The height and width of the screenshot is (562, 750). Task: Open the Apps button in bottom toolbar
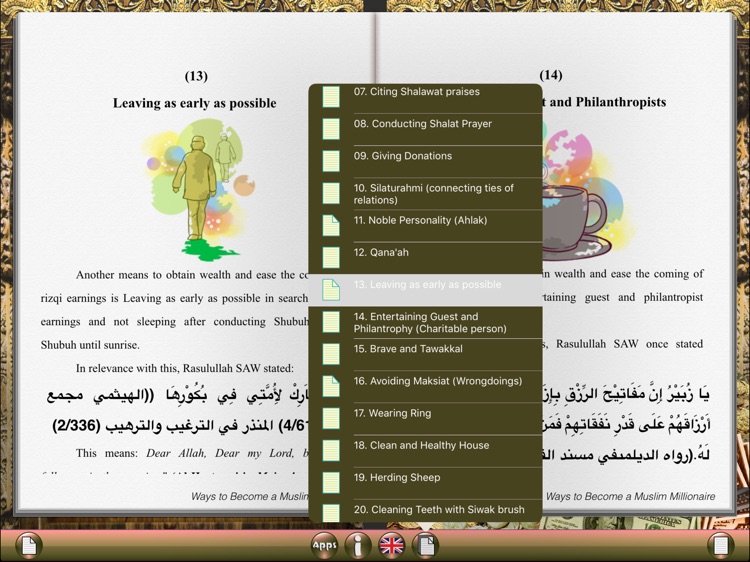tap(325, 545)
